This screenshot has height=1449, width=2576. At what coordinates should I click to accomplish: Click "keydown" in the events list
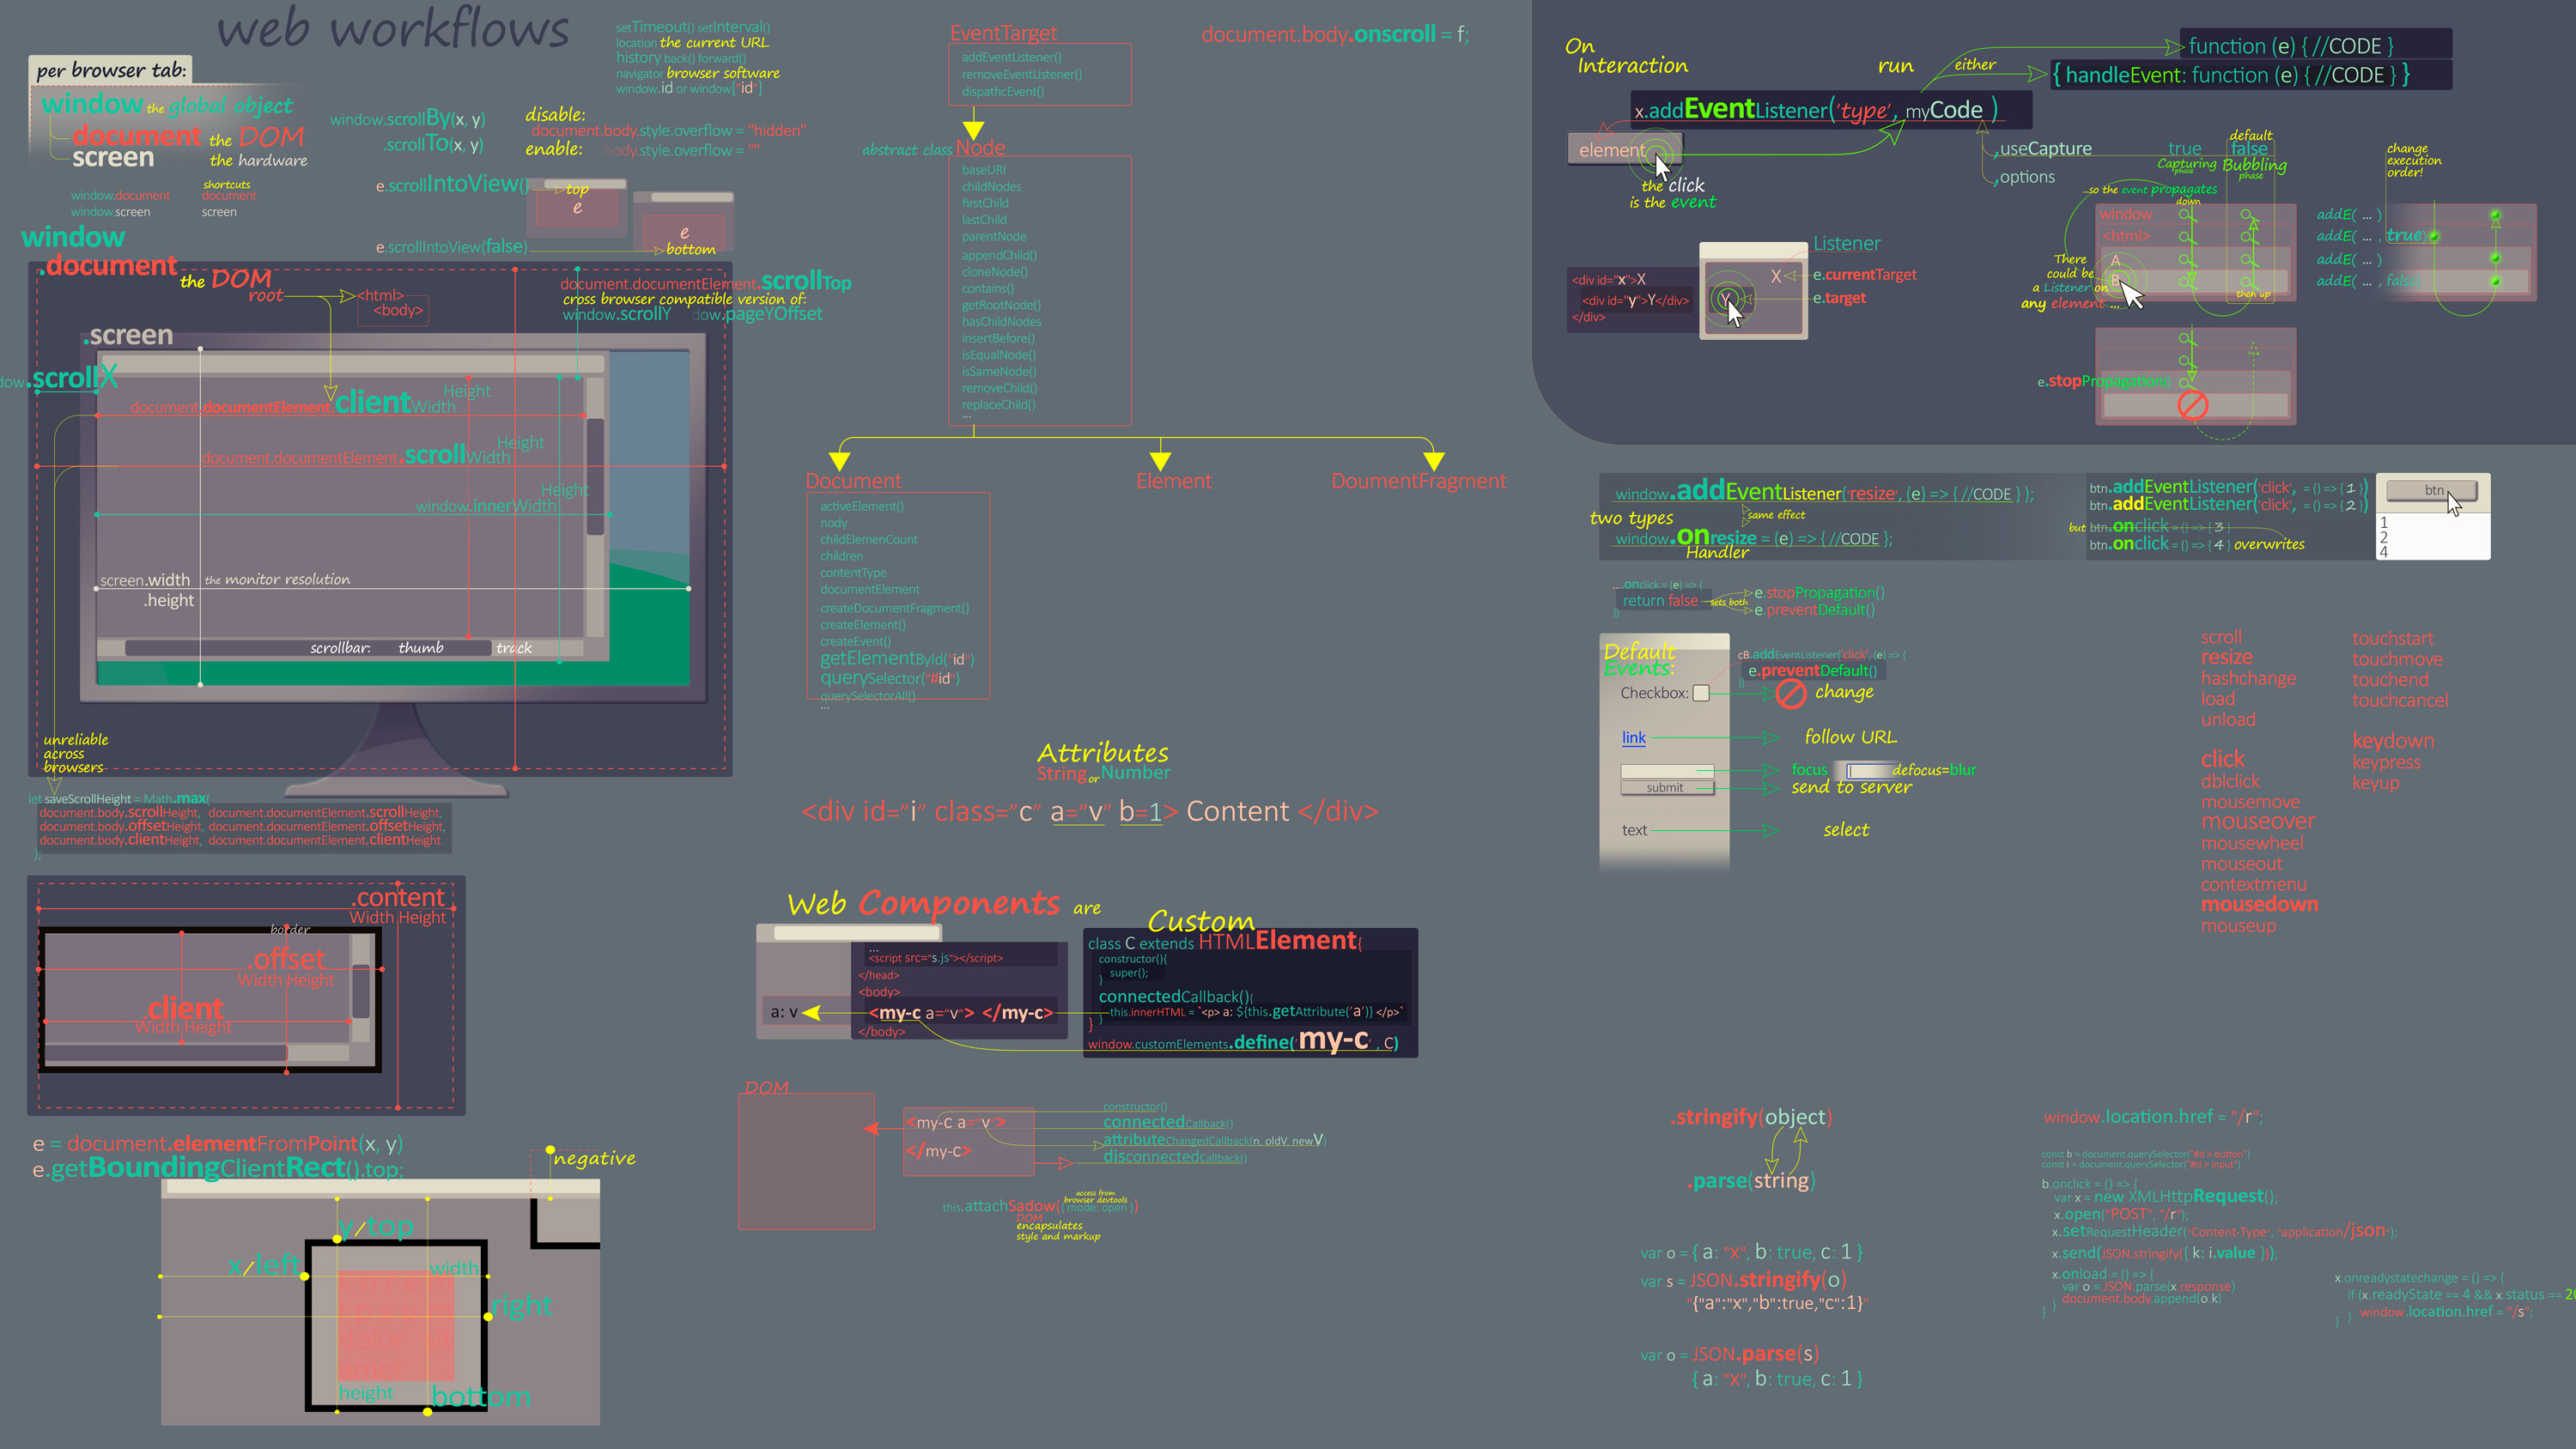coord(2392,741)
